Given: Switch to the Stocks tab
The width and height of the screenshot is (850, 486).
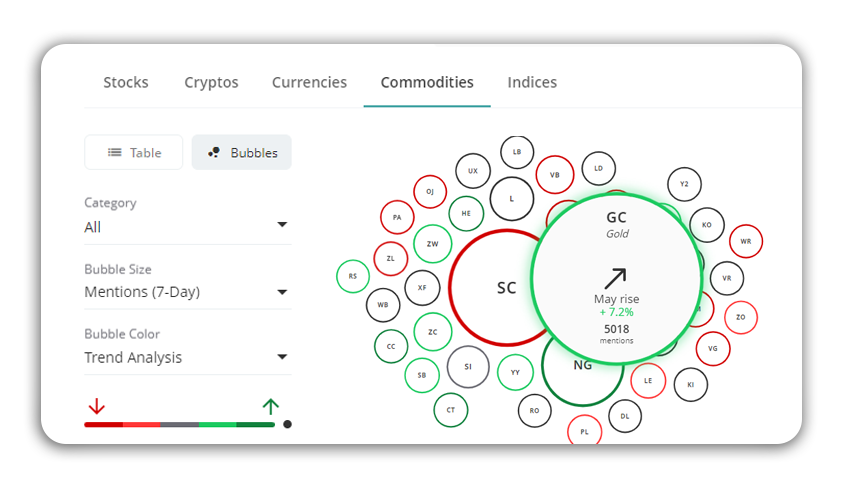Looking at the screenshot, I should [126, 82].
